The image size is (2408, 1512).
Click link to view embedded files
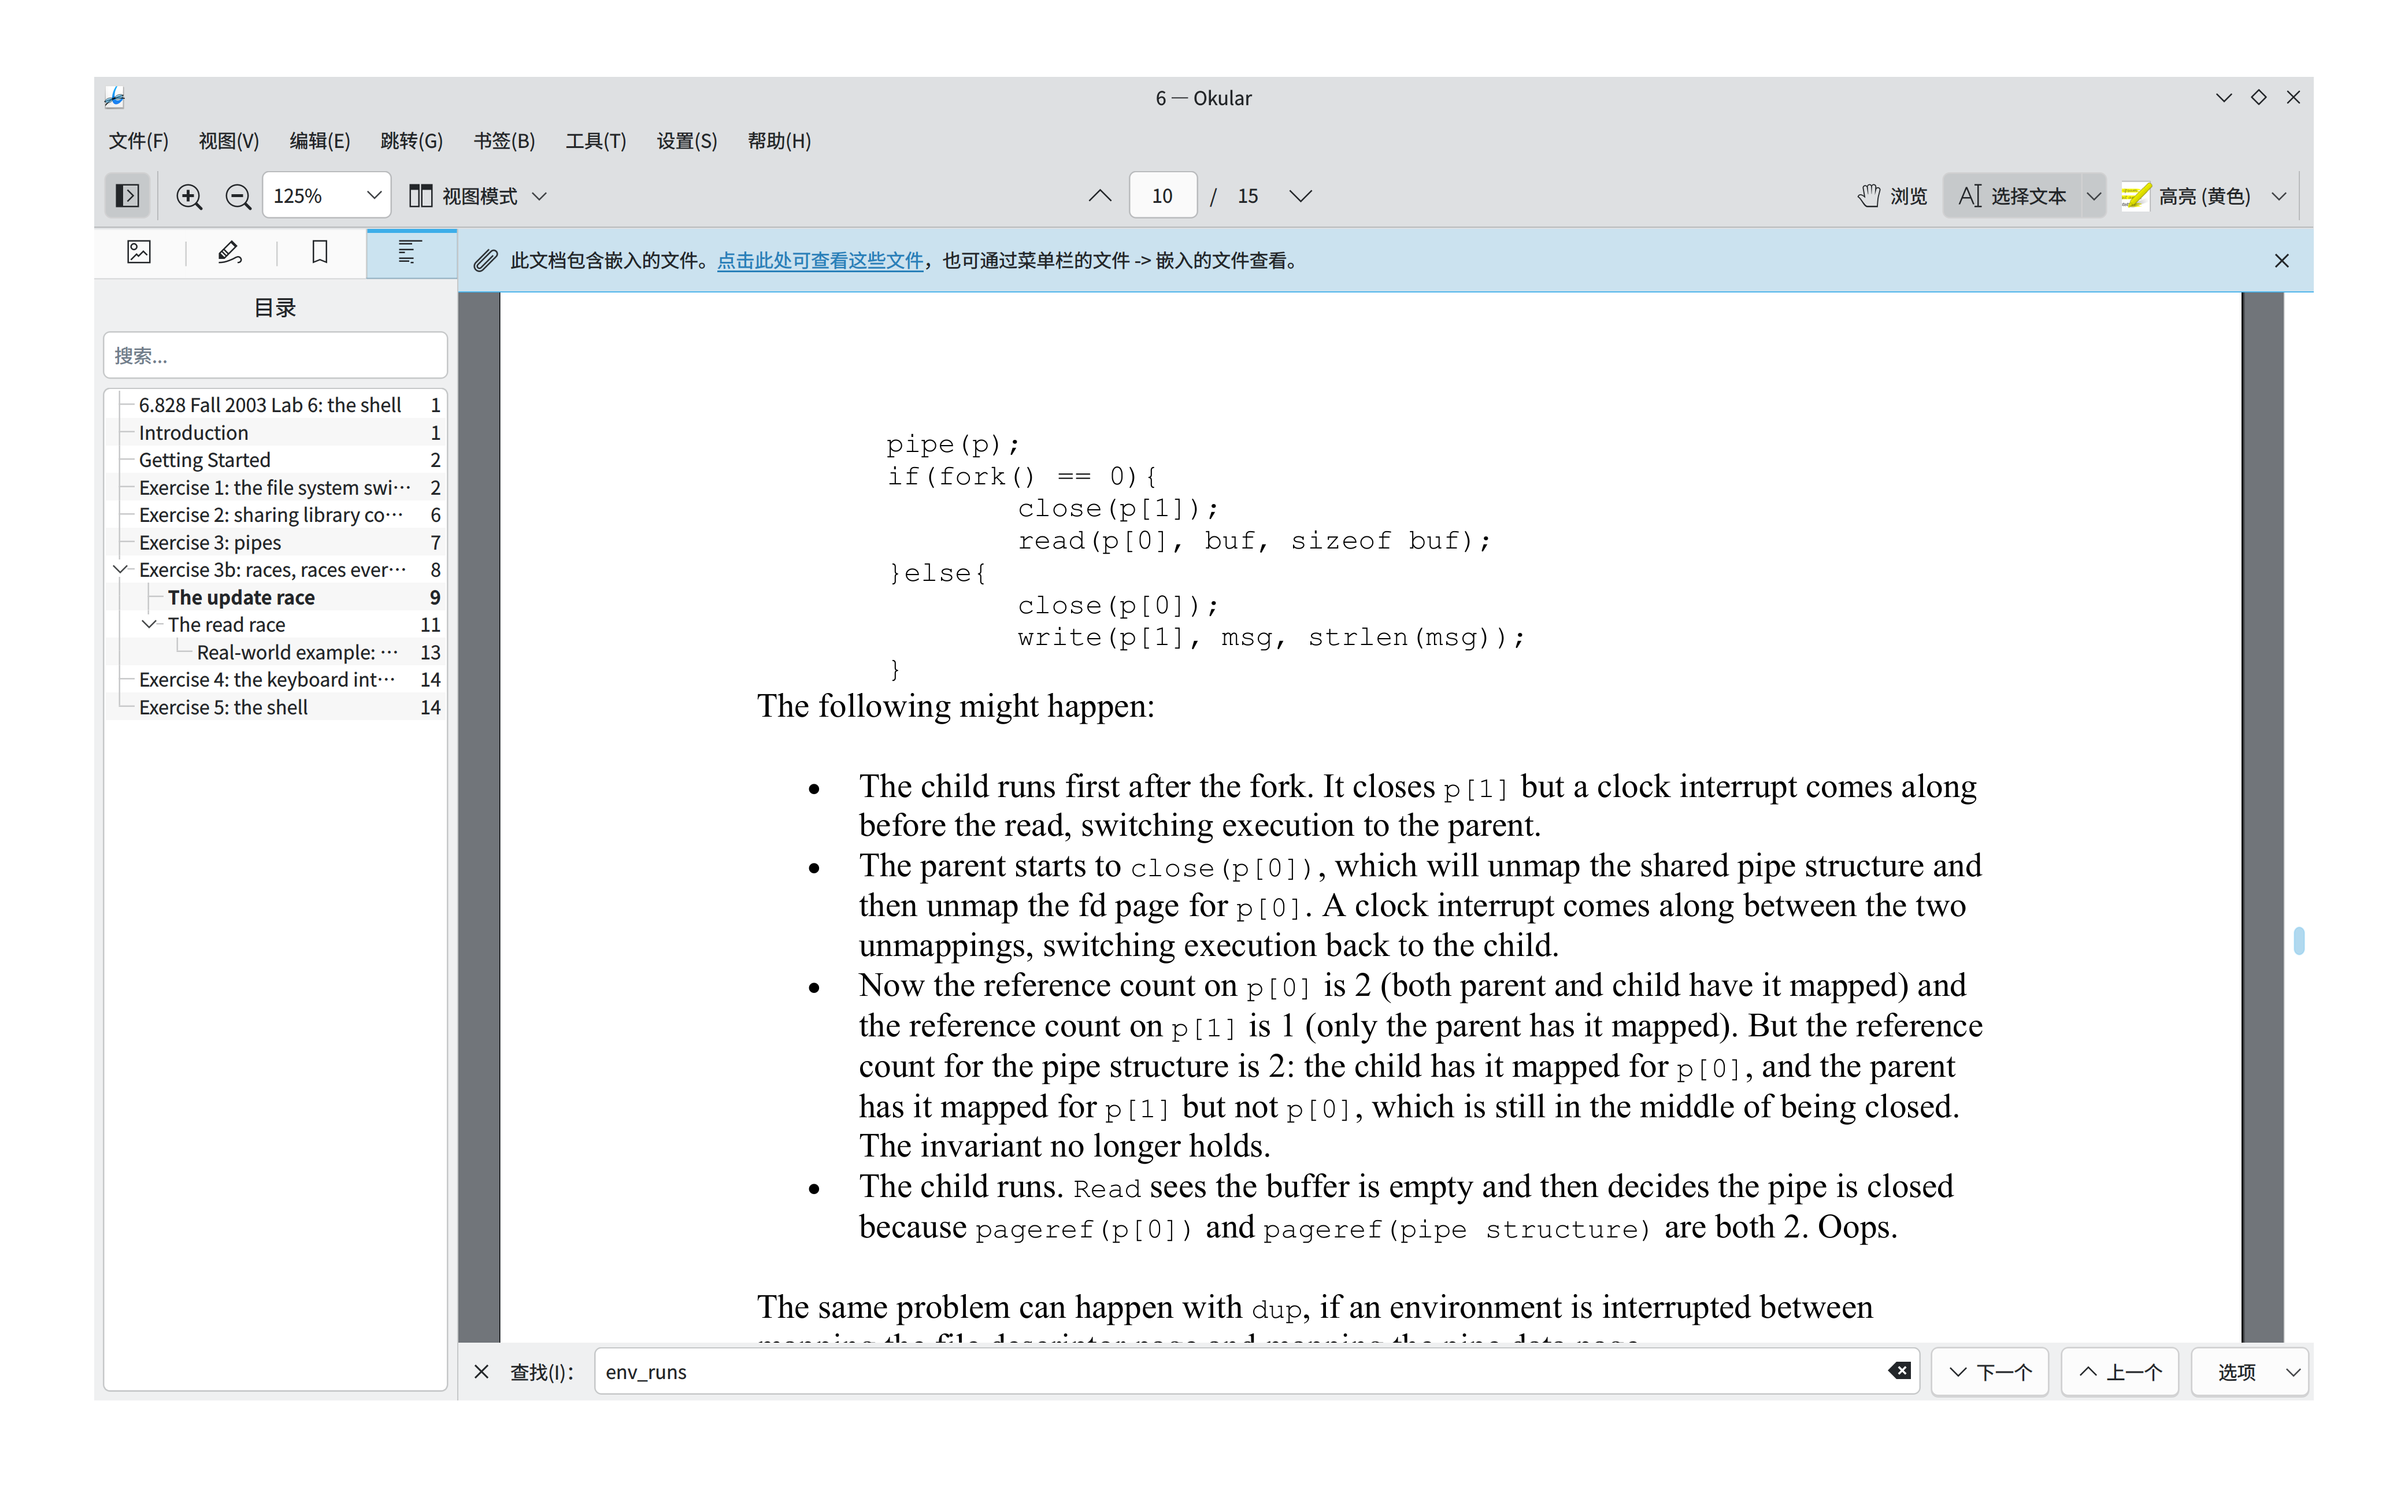pos(820,261)
